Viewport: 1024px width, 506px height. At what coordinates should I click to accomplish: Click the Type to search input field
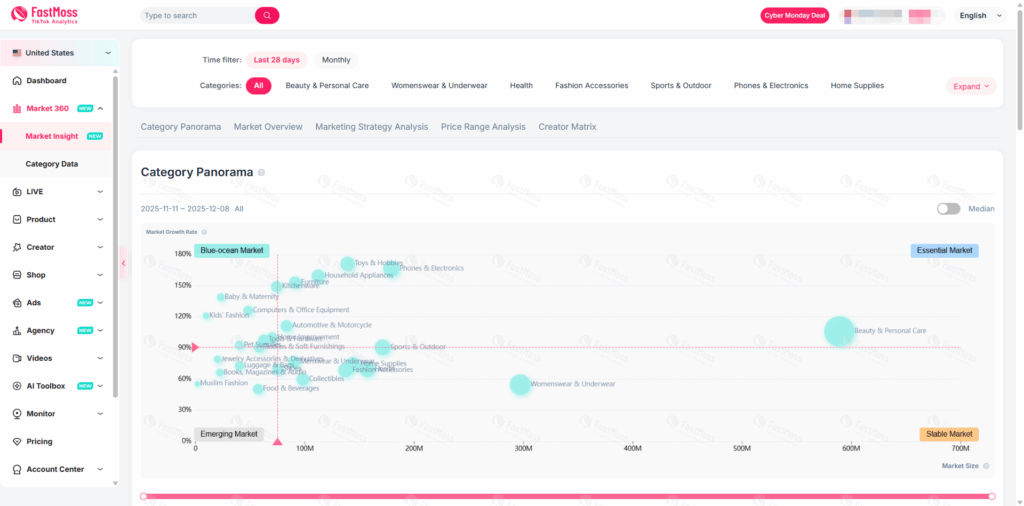click(x=196, y=16)
